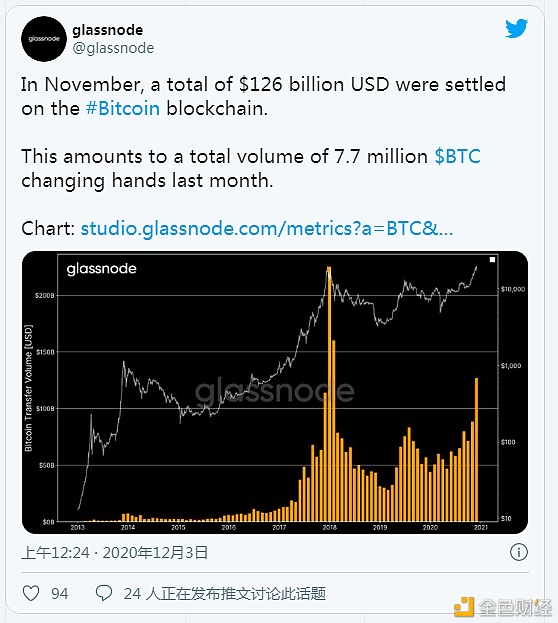
Task: Click the tweet info circle icon
Action: click(x=519, y=552)
